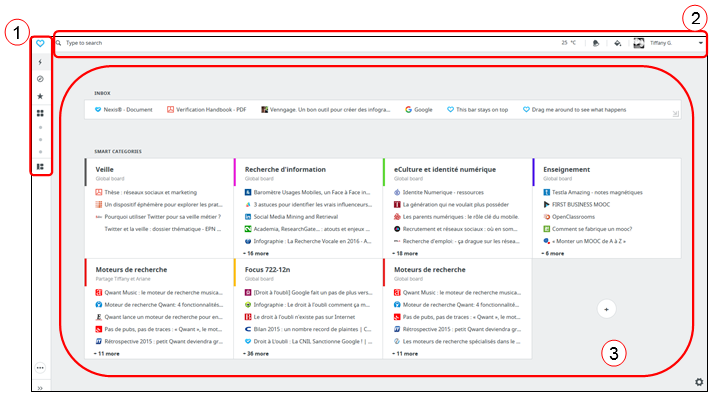Open 'Droit à L'oubli : La CNIL Sanctionne Google'
The height and width of the screenshot is (396, 715).
[308, 342]
